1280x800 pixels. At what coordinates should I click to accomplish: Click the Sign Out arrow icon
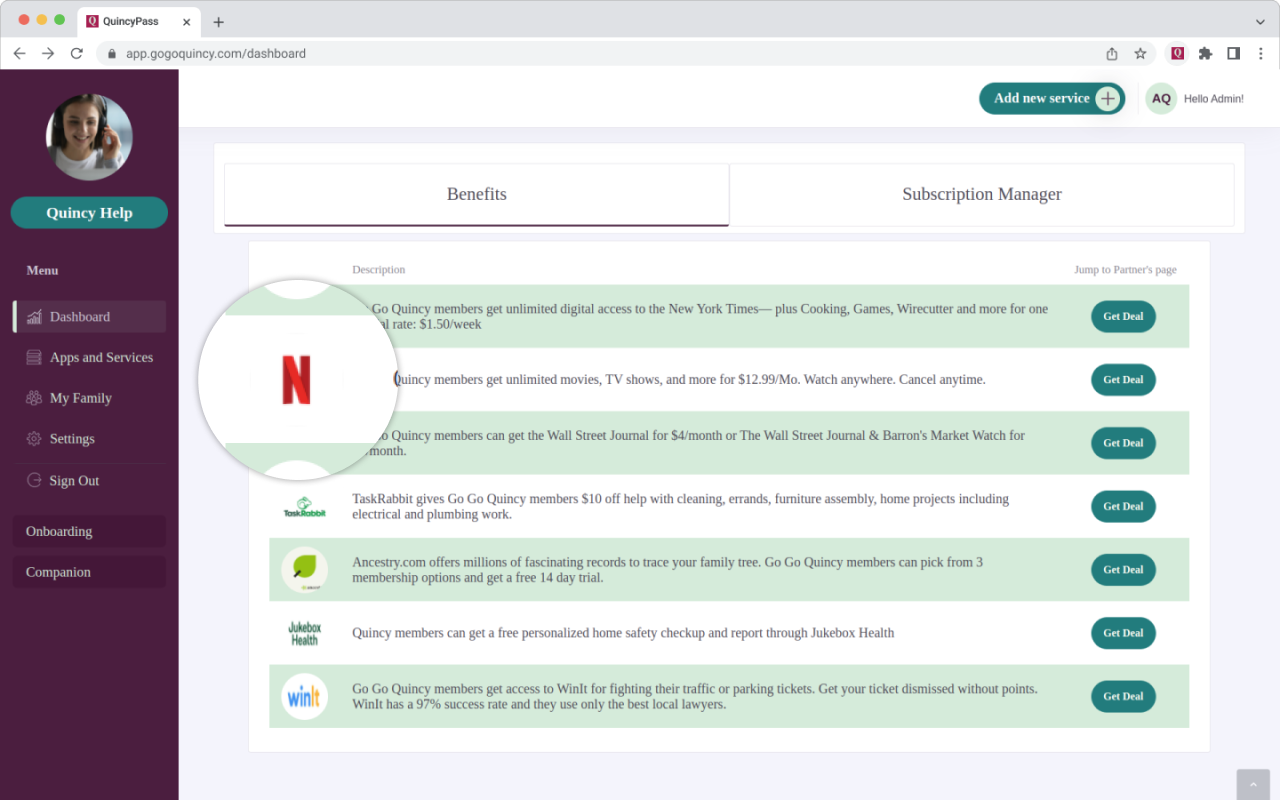(34, 480)
